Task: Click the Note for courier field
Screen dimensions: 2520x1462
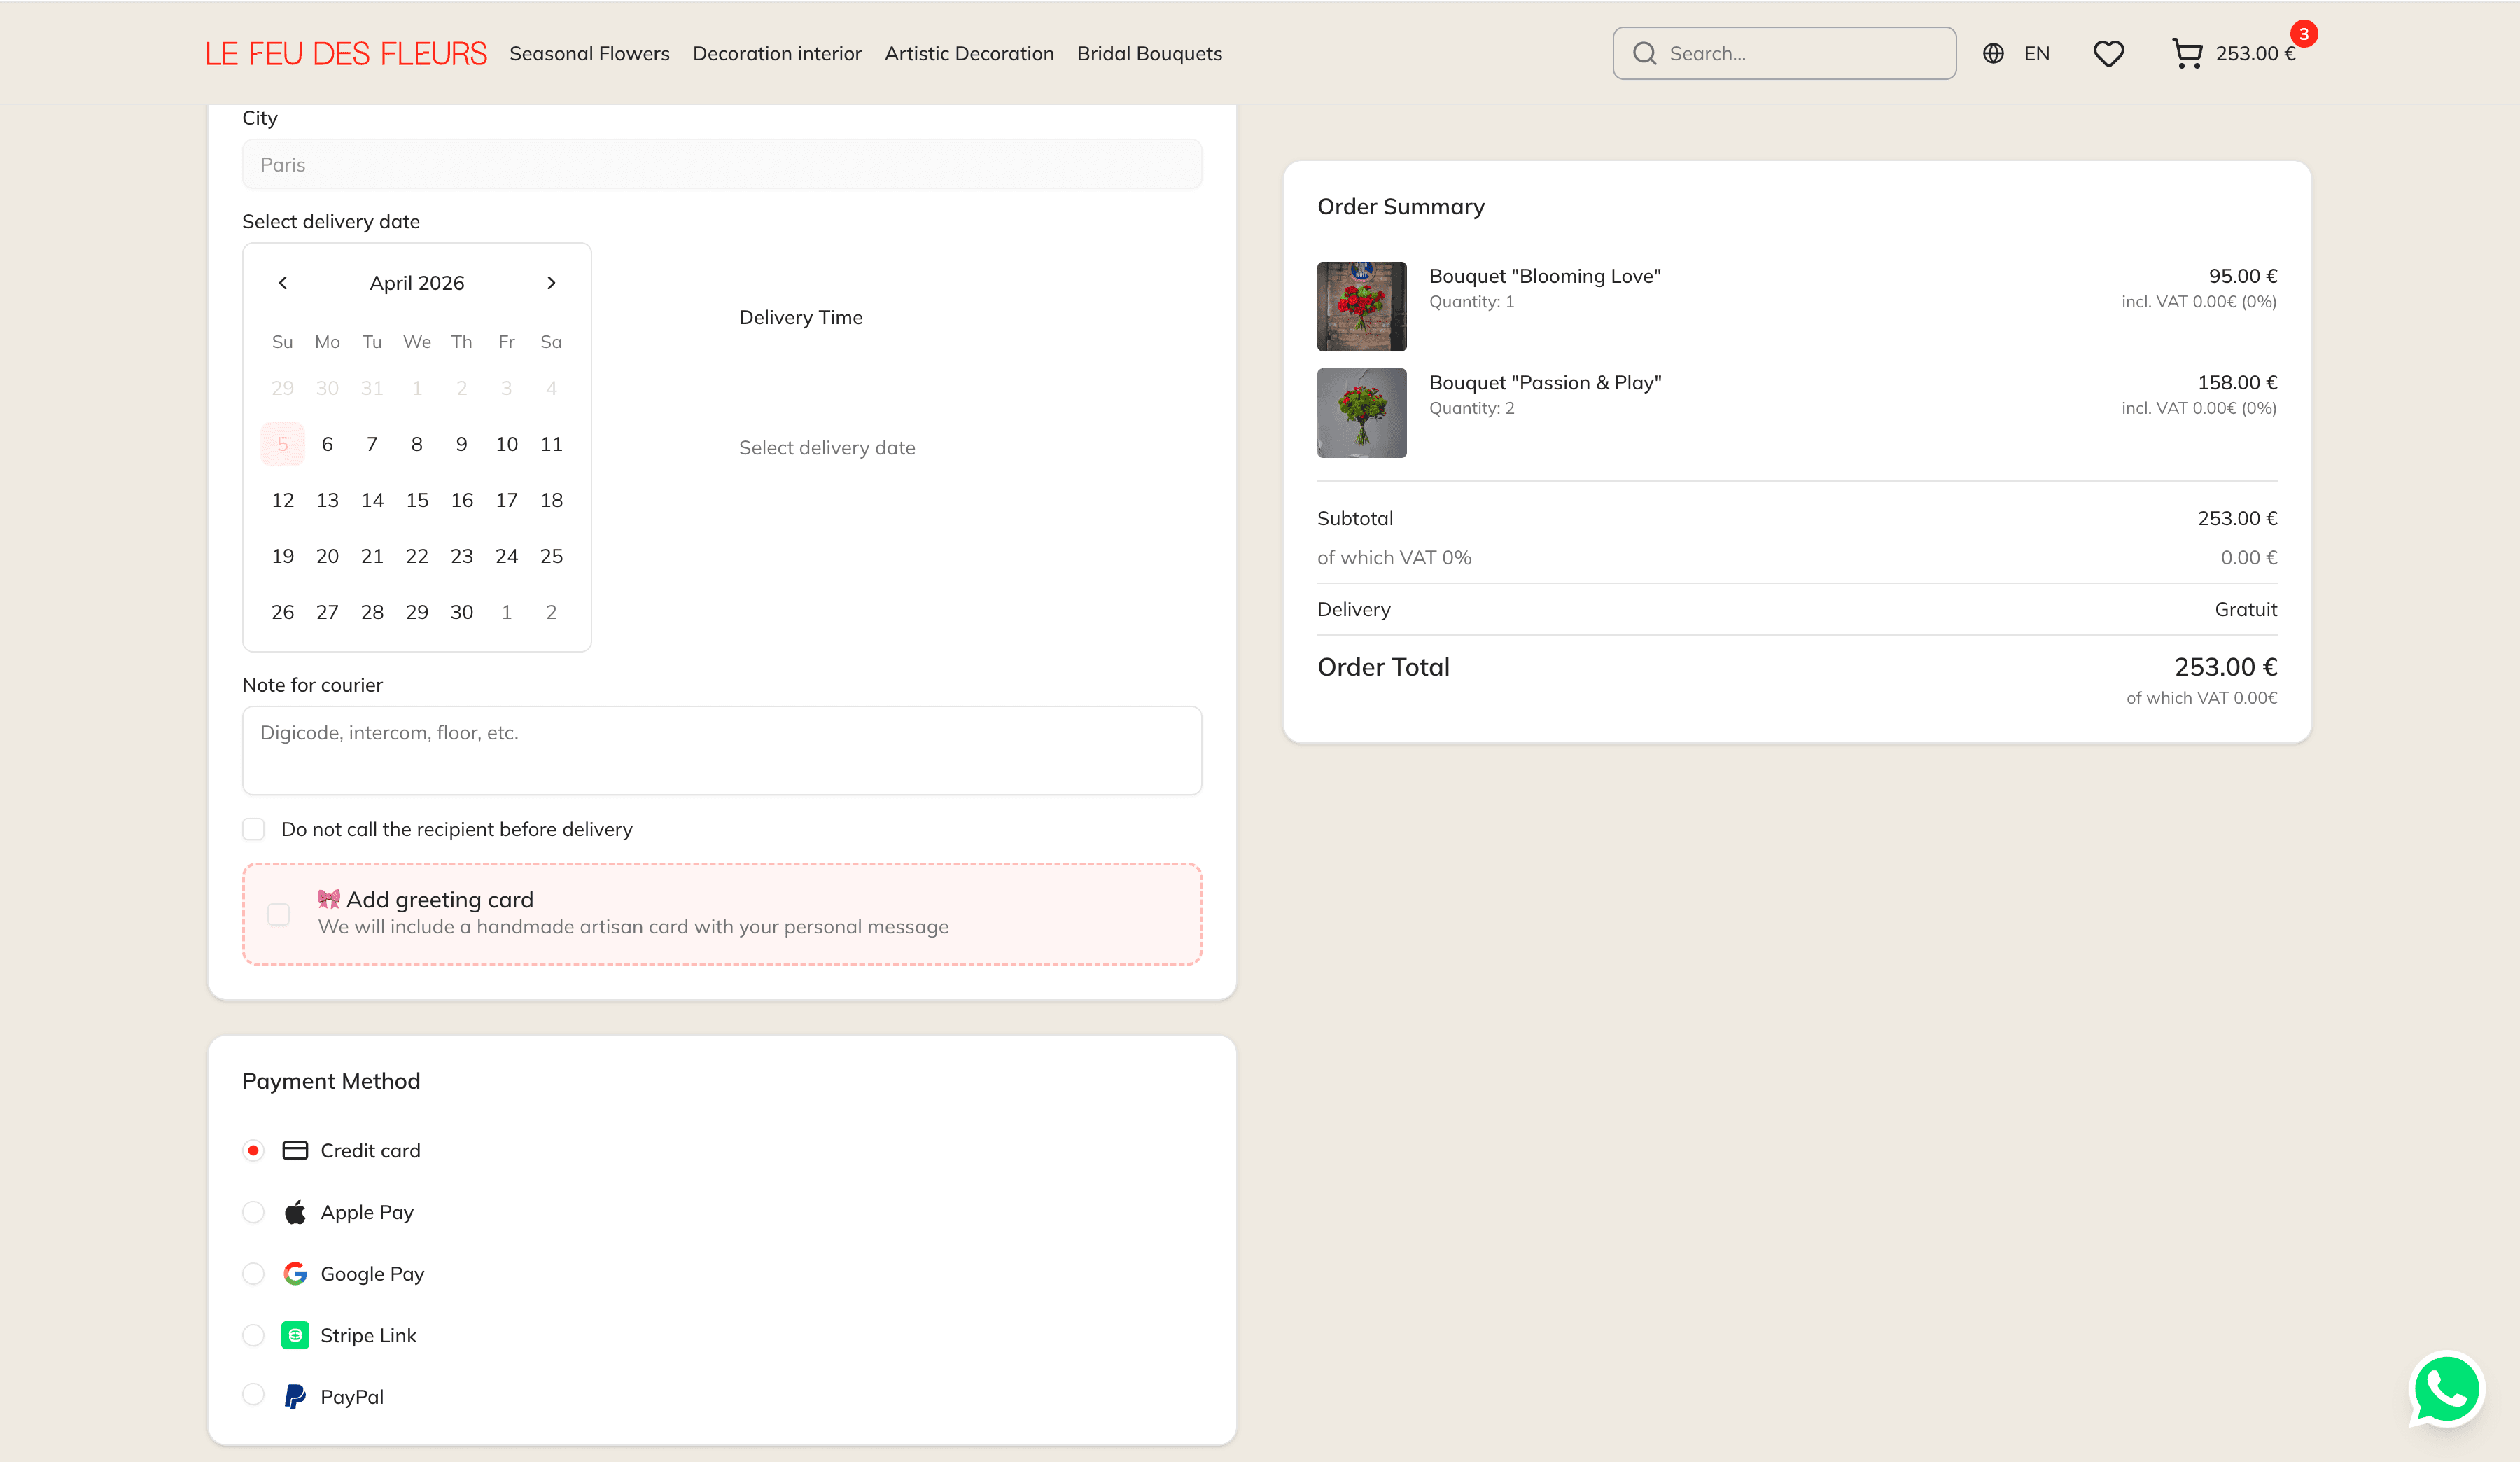Action: tap(721, 750)
